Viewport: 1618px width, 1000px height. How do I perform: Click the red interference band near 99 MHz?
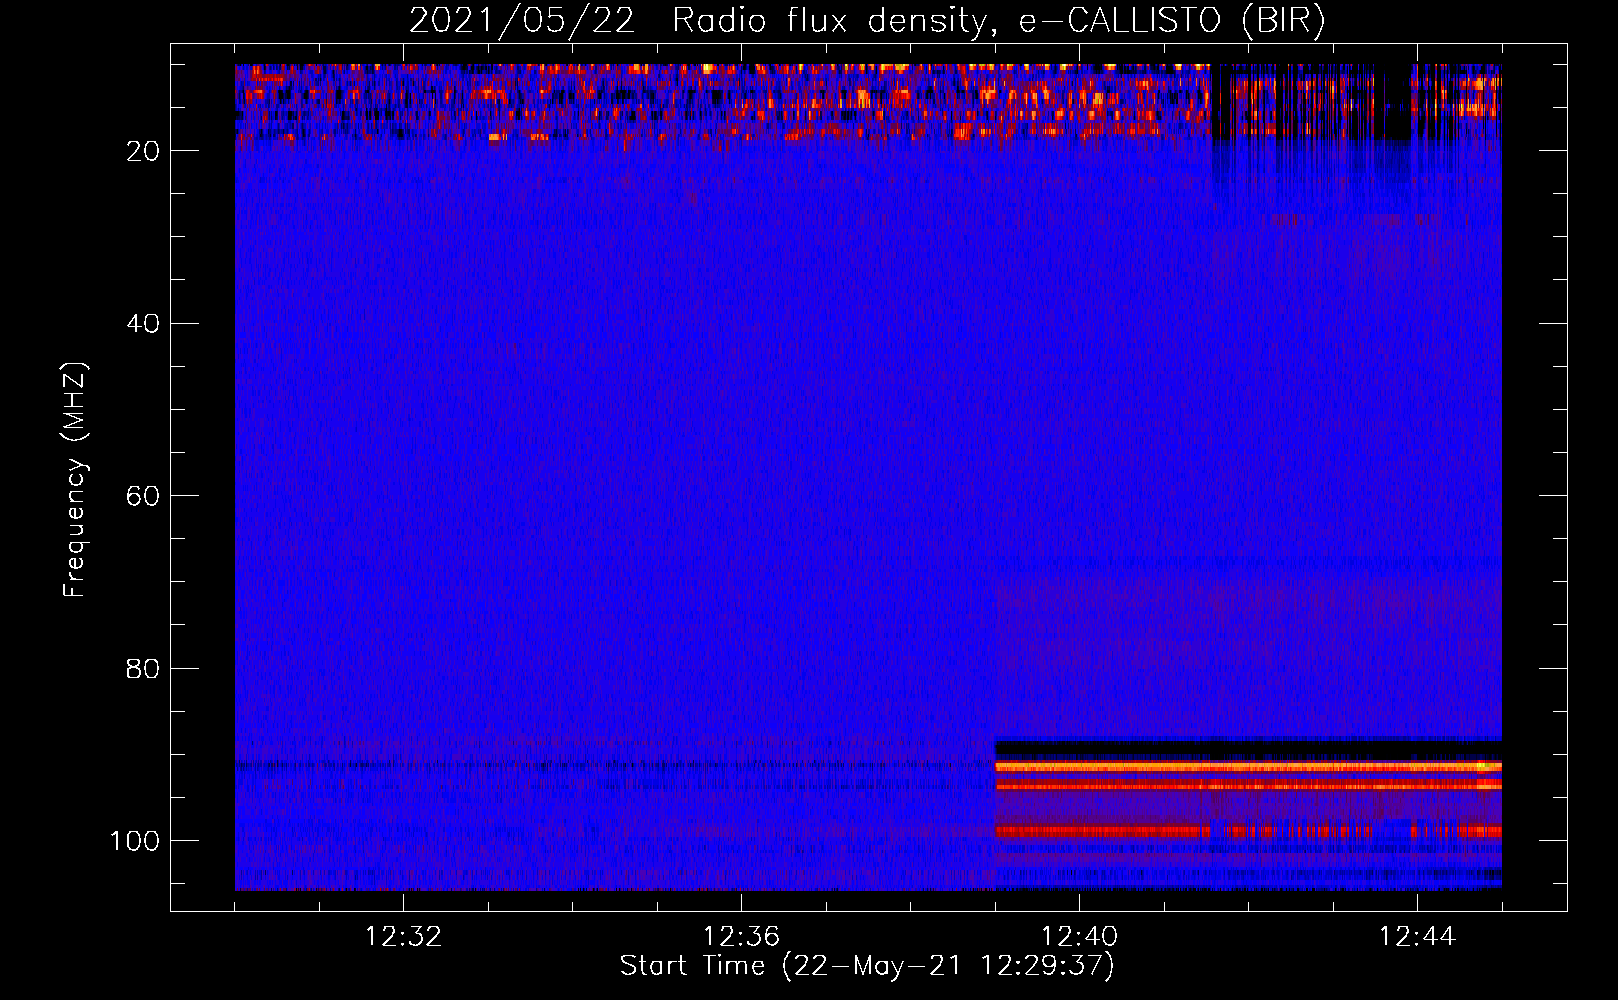tap(1248, 831)
